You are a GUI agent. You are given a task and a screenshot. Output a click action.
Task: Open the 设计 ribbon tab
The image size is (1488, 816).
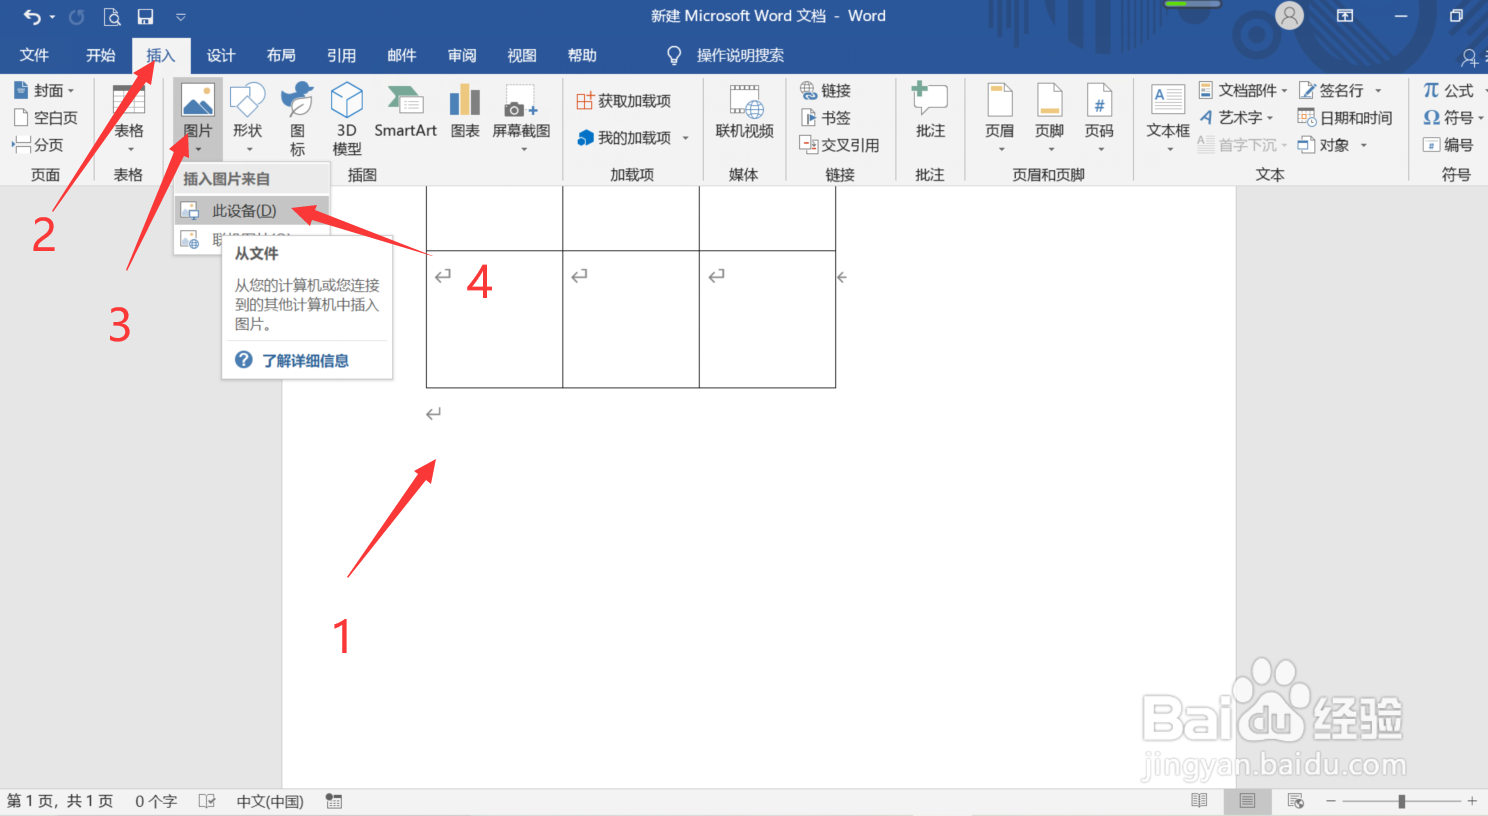click(x=221, y=55)
